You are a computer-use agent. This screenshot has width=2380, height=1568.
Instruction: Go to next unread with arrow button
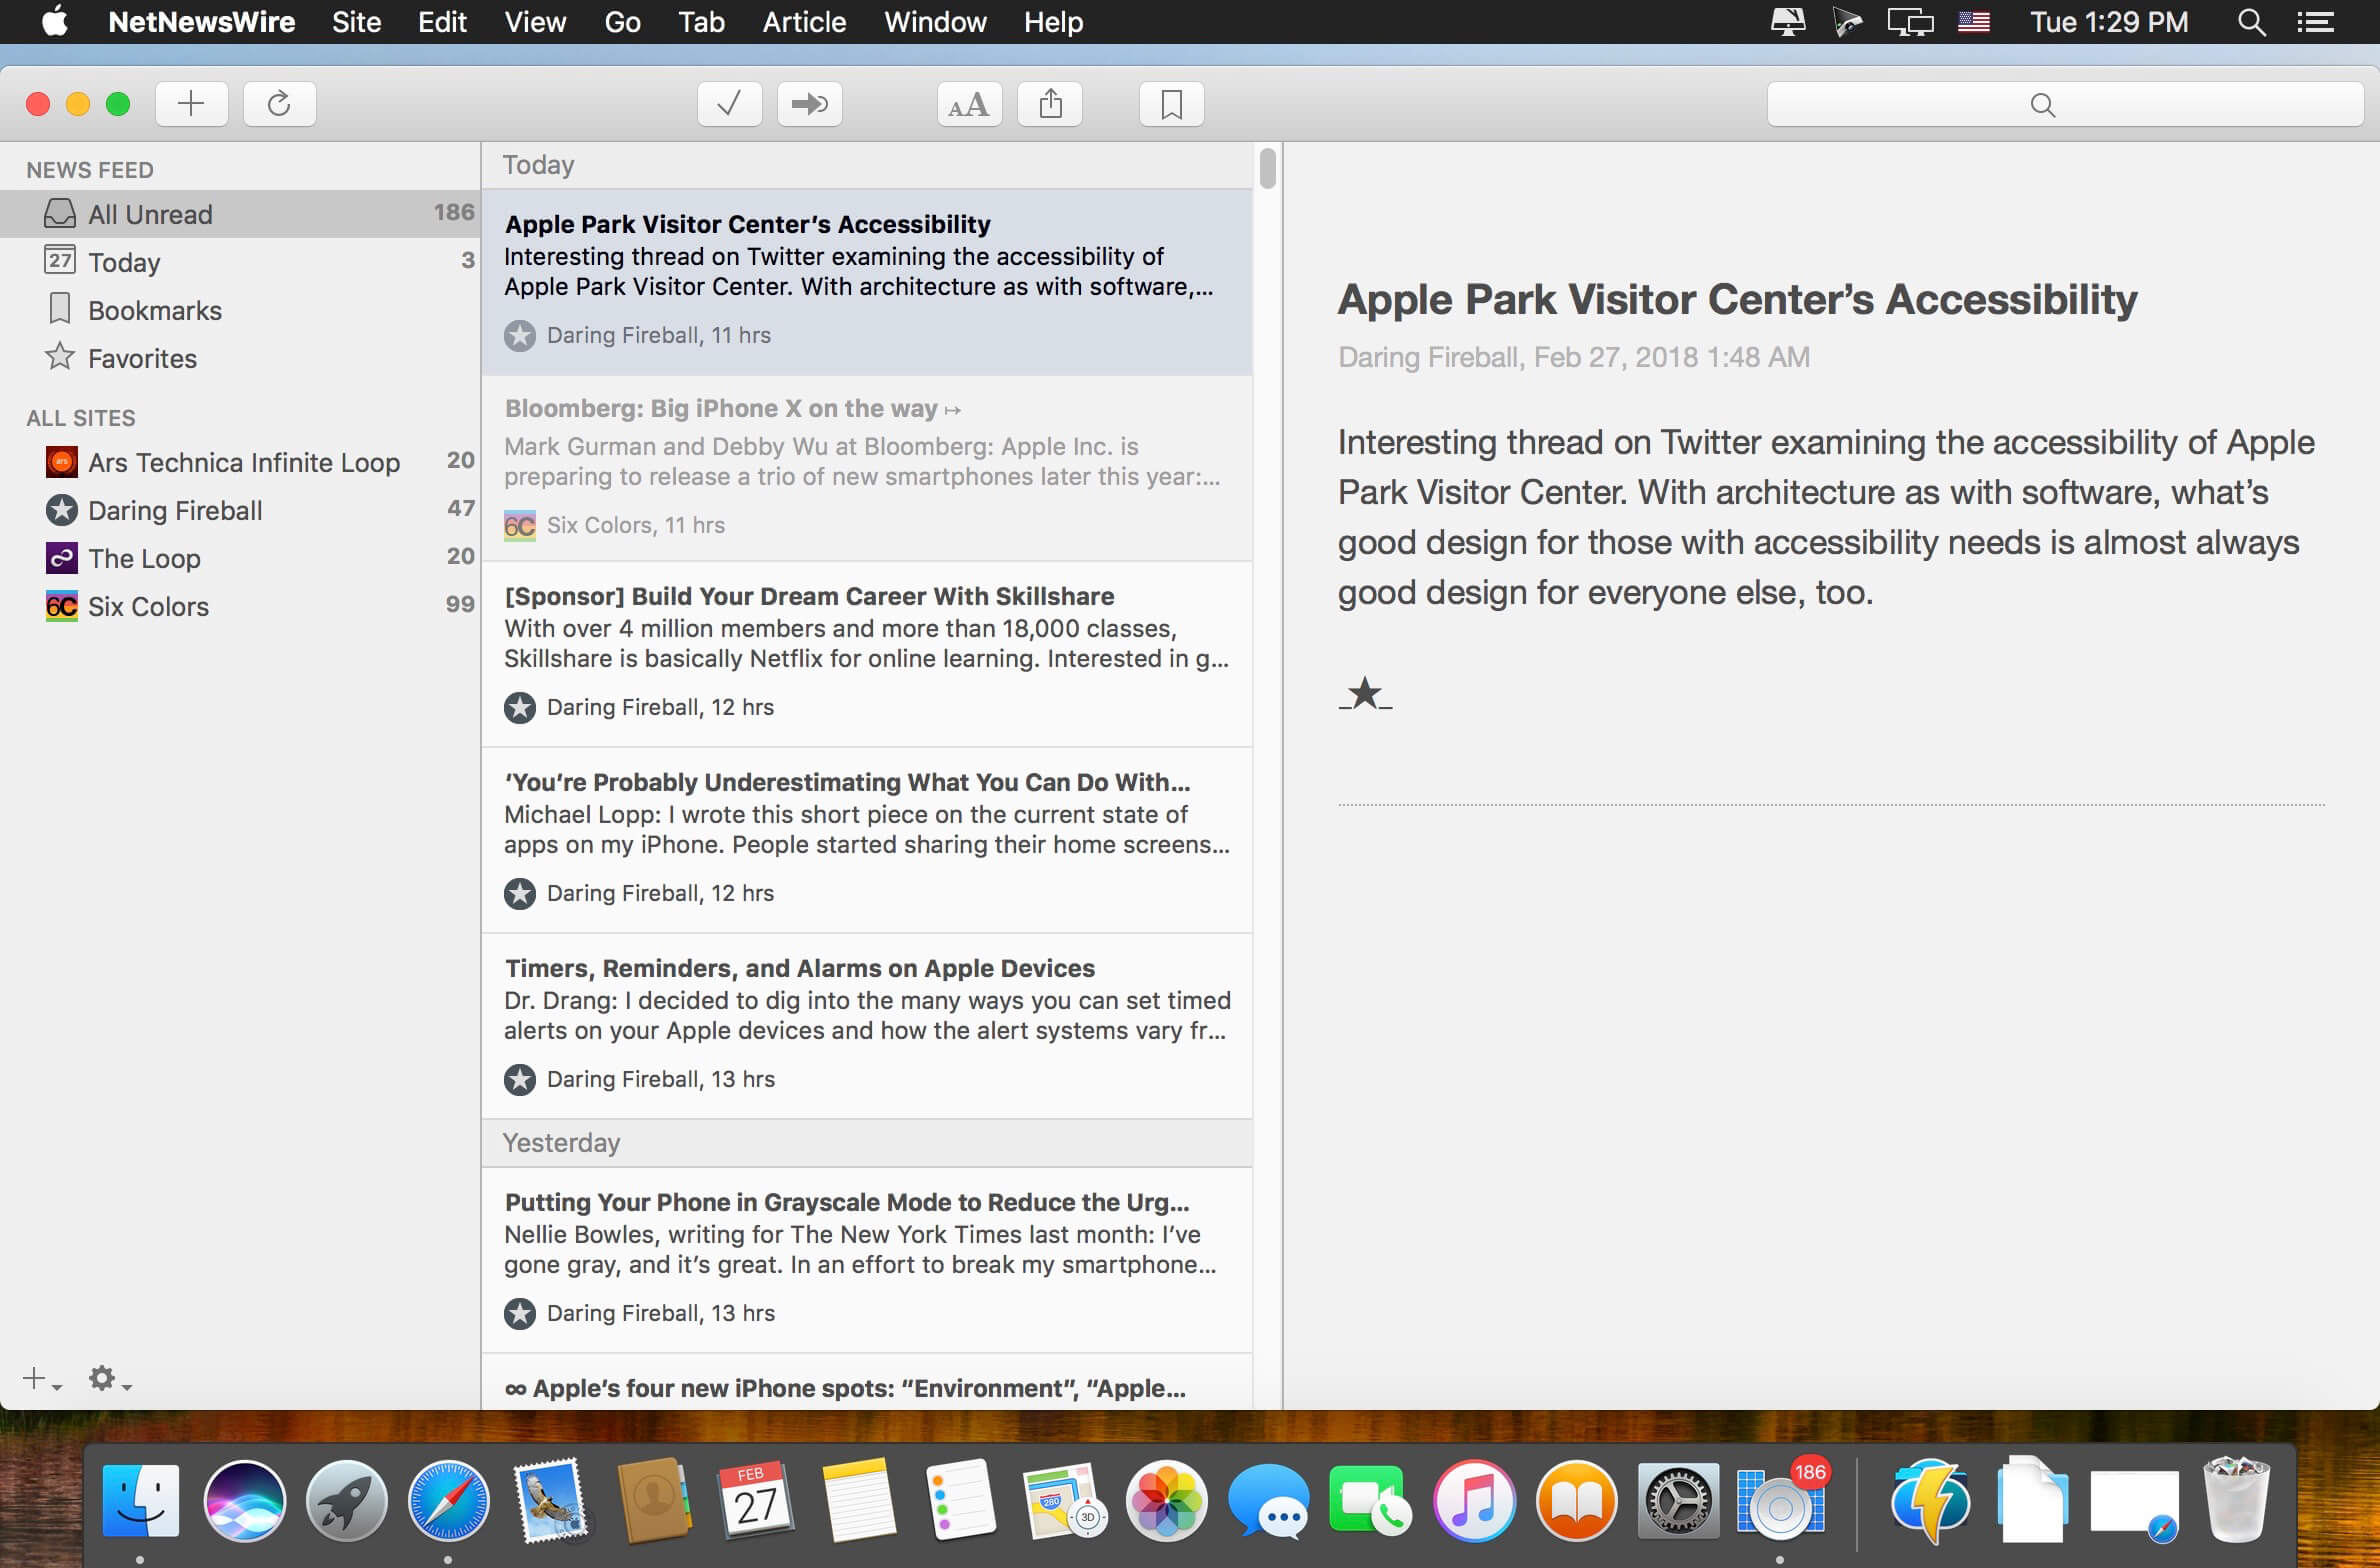pyautogui.click(x=809, y=104)
